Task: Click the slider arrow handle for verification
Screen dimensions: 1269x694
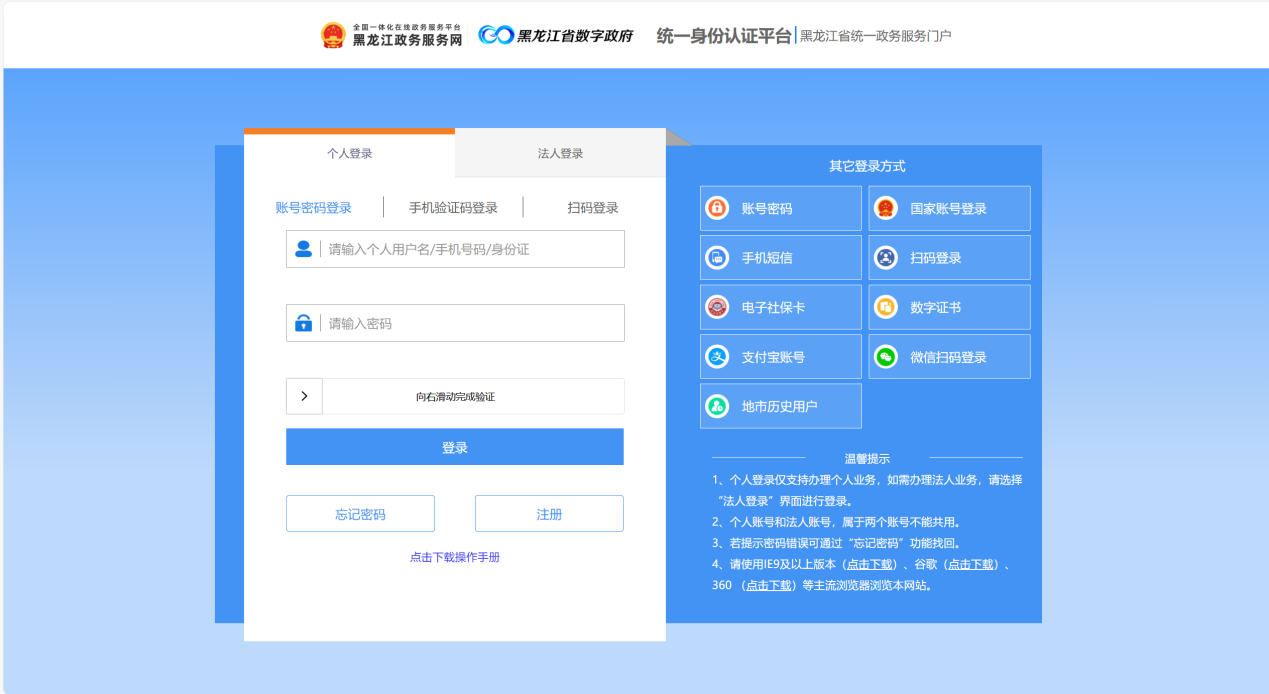Action: [x=304, y=396]
